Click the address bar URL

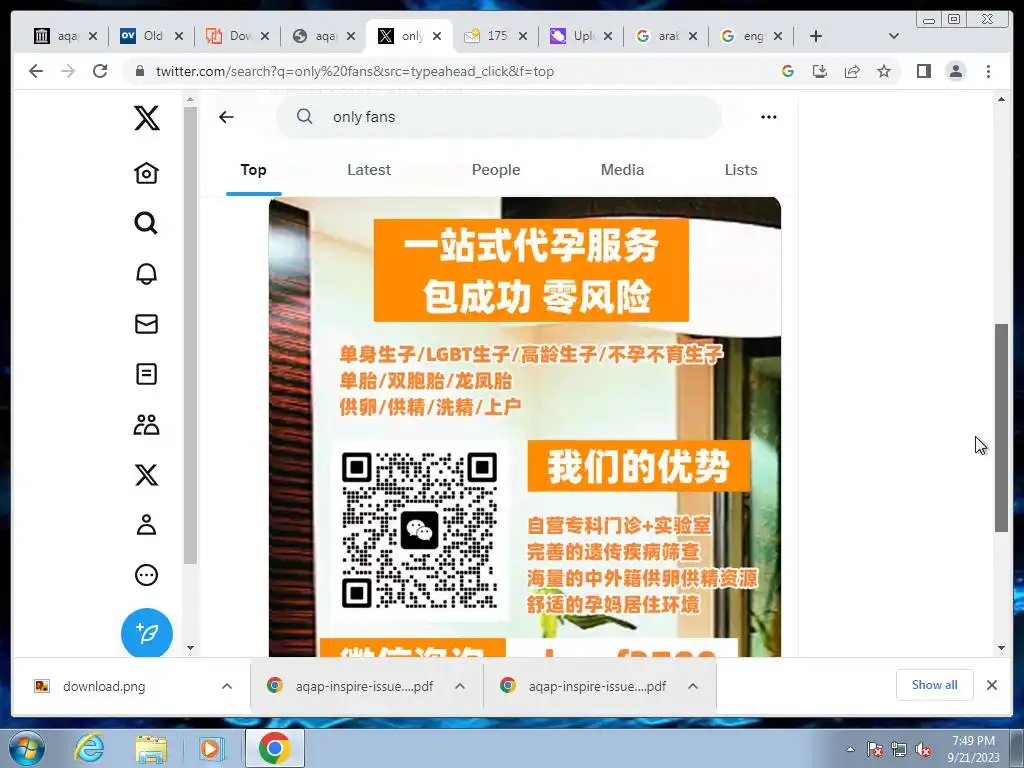click(355, 71)
